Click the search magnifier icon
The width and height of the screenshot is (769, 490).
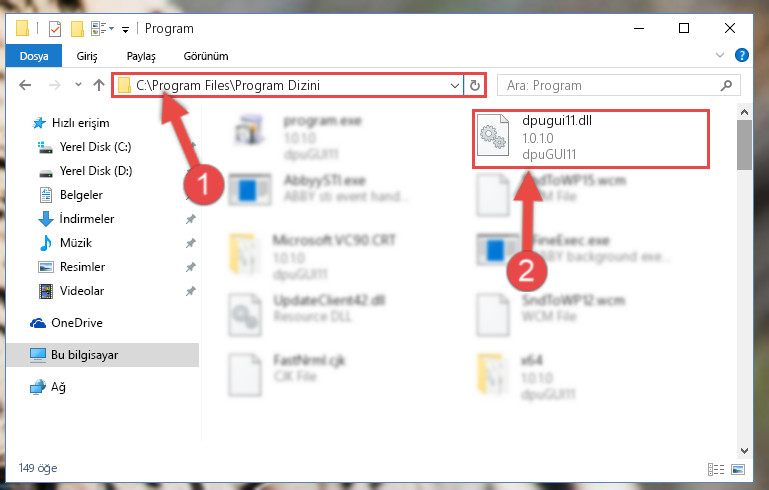pos(726,85)
